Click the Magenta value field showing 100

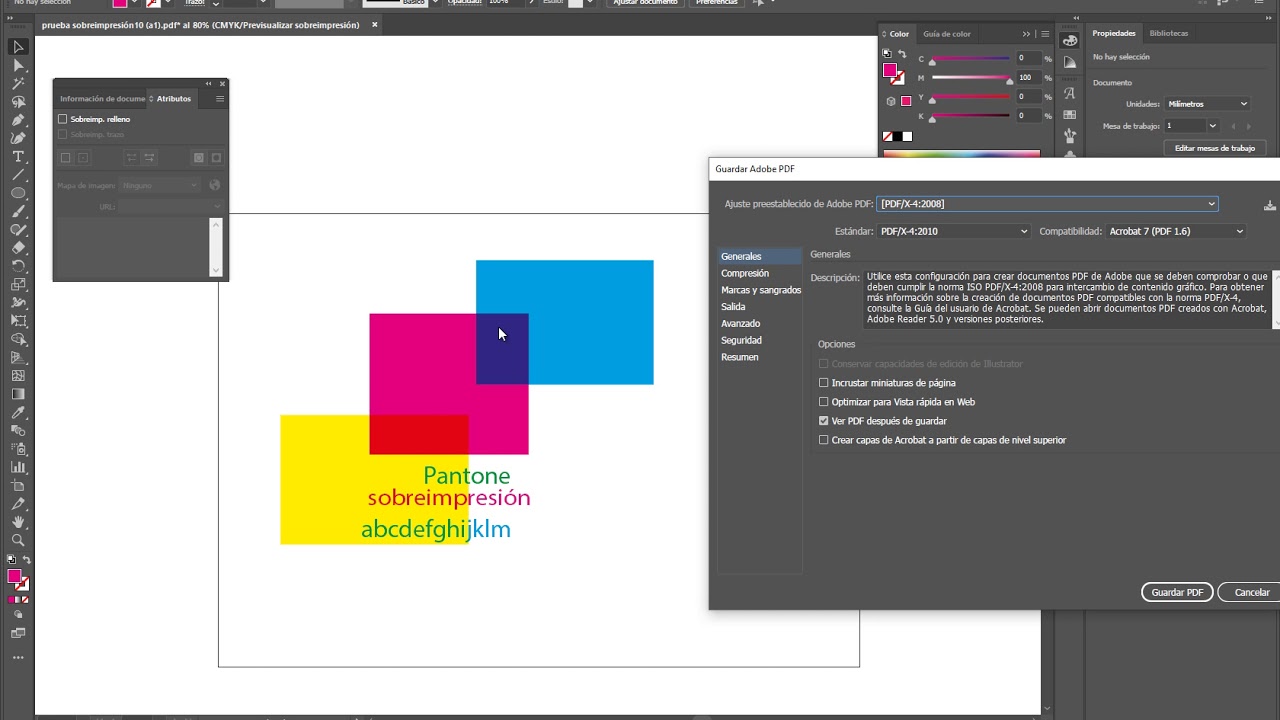[1027, 77]
